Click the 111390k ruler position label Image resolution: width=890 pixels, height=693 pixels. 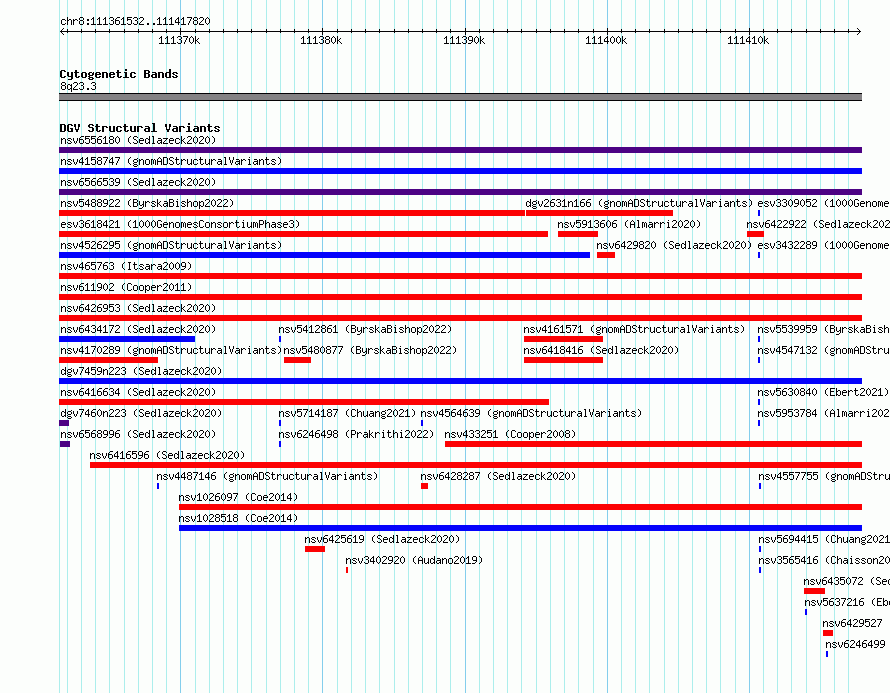click(x=464, y=40)
